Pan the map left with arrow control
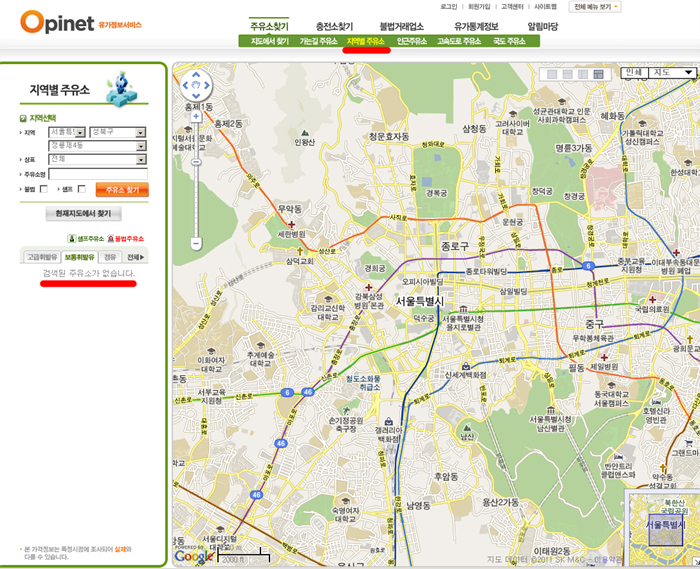Screen dimensions: 700x569 186,85
